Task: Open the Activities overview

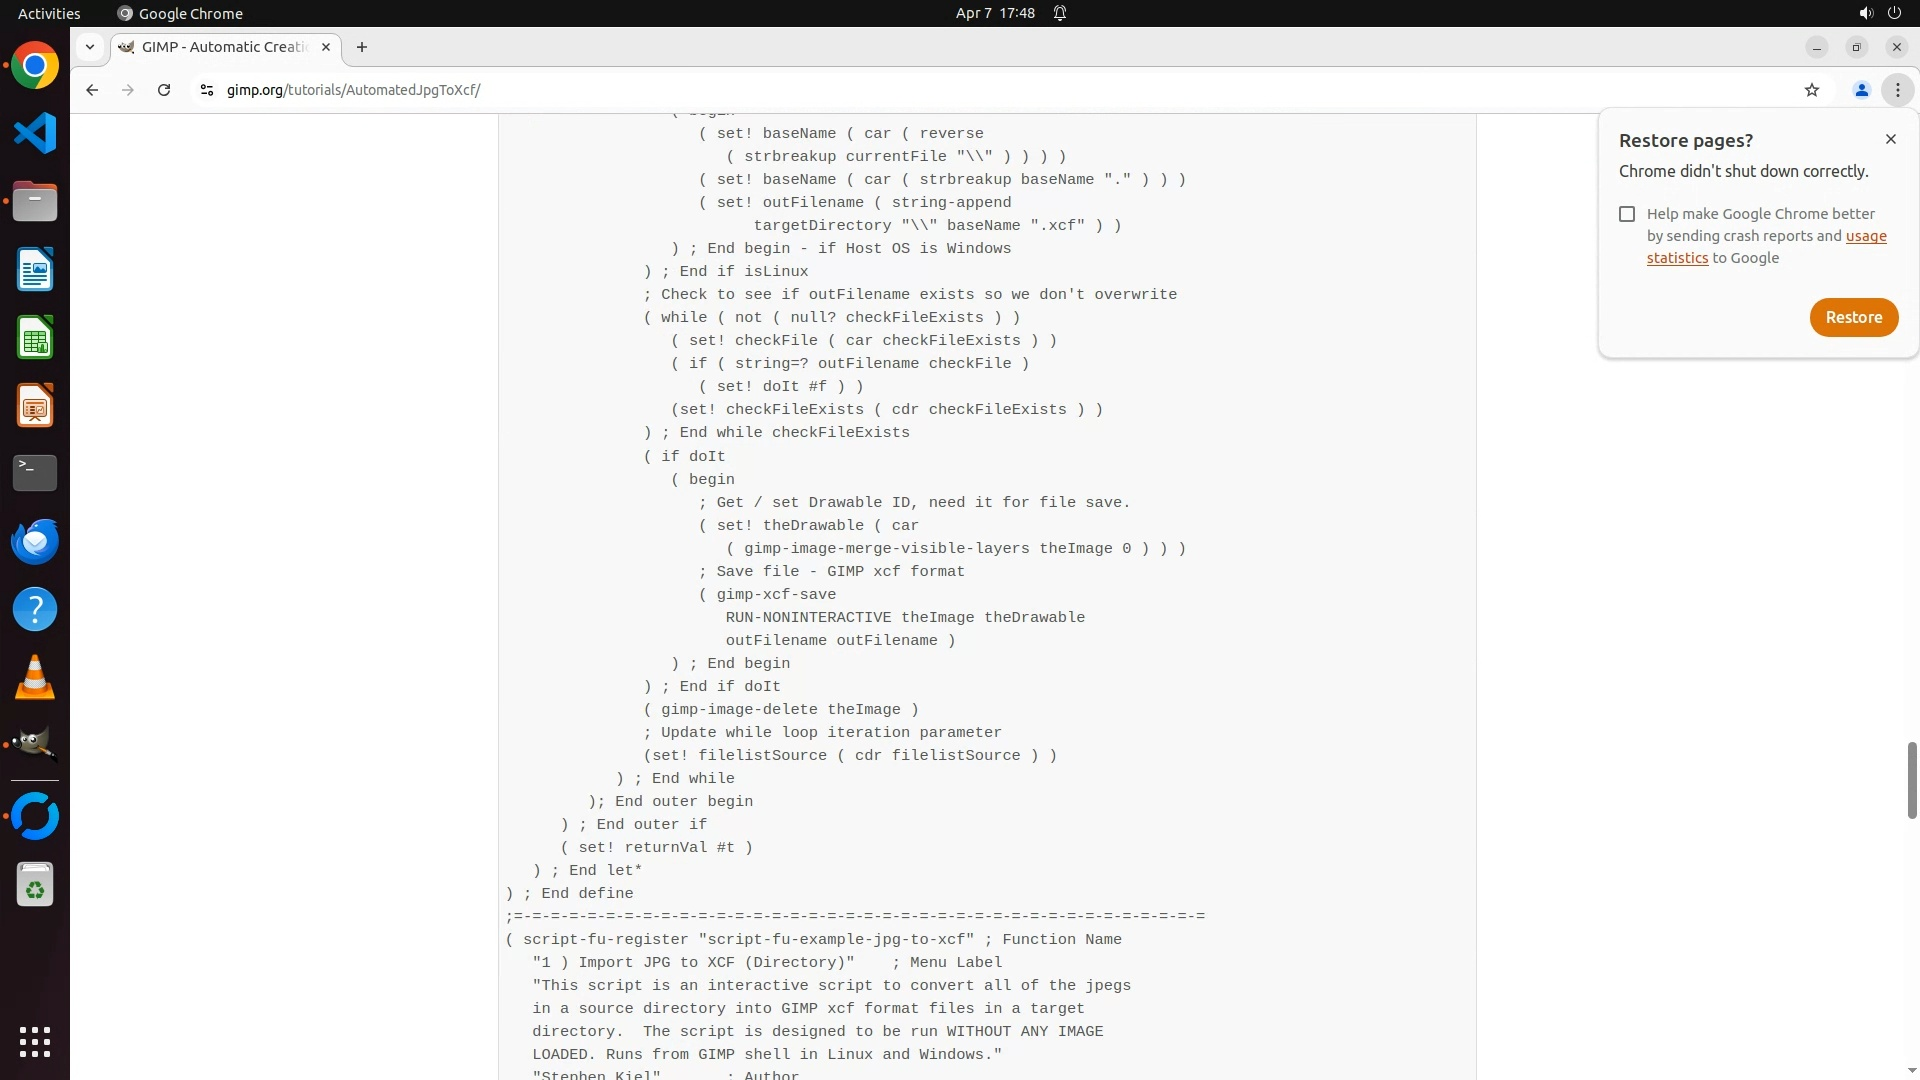Action: click(x=49, y=13)
